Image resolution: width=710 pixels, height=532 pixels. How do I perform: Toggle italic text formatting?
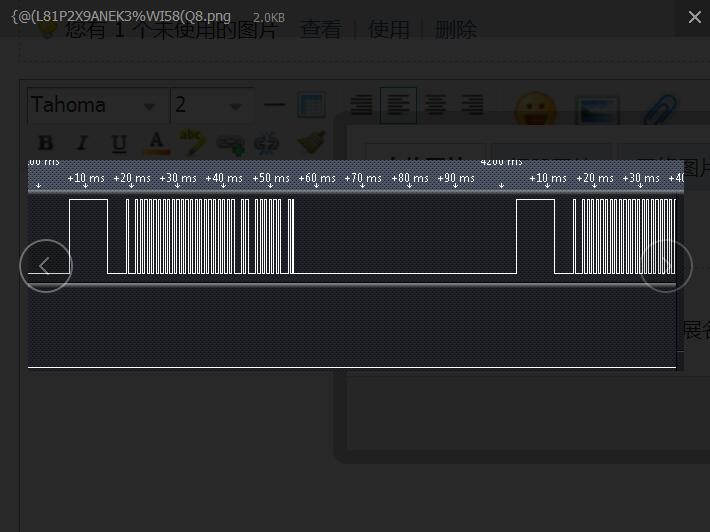coord(82,143)
